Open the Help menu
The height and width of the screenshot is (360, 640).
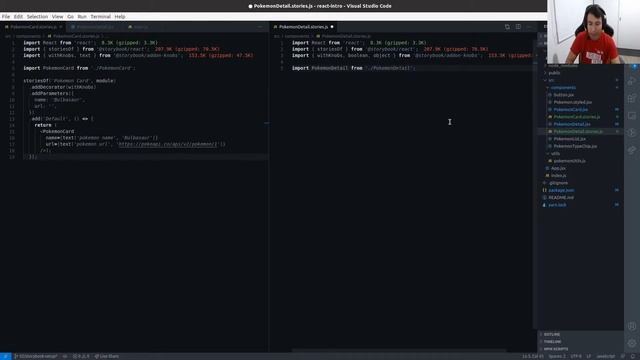click(120, 17)
